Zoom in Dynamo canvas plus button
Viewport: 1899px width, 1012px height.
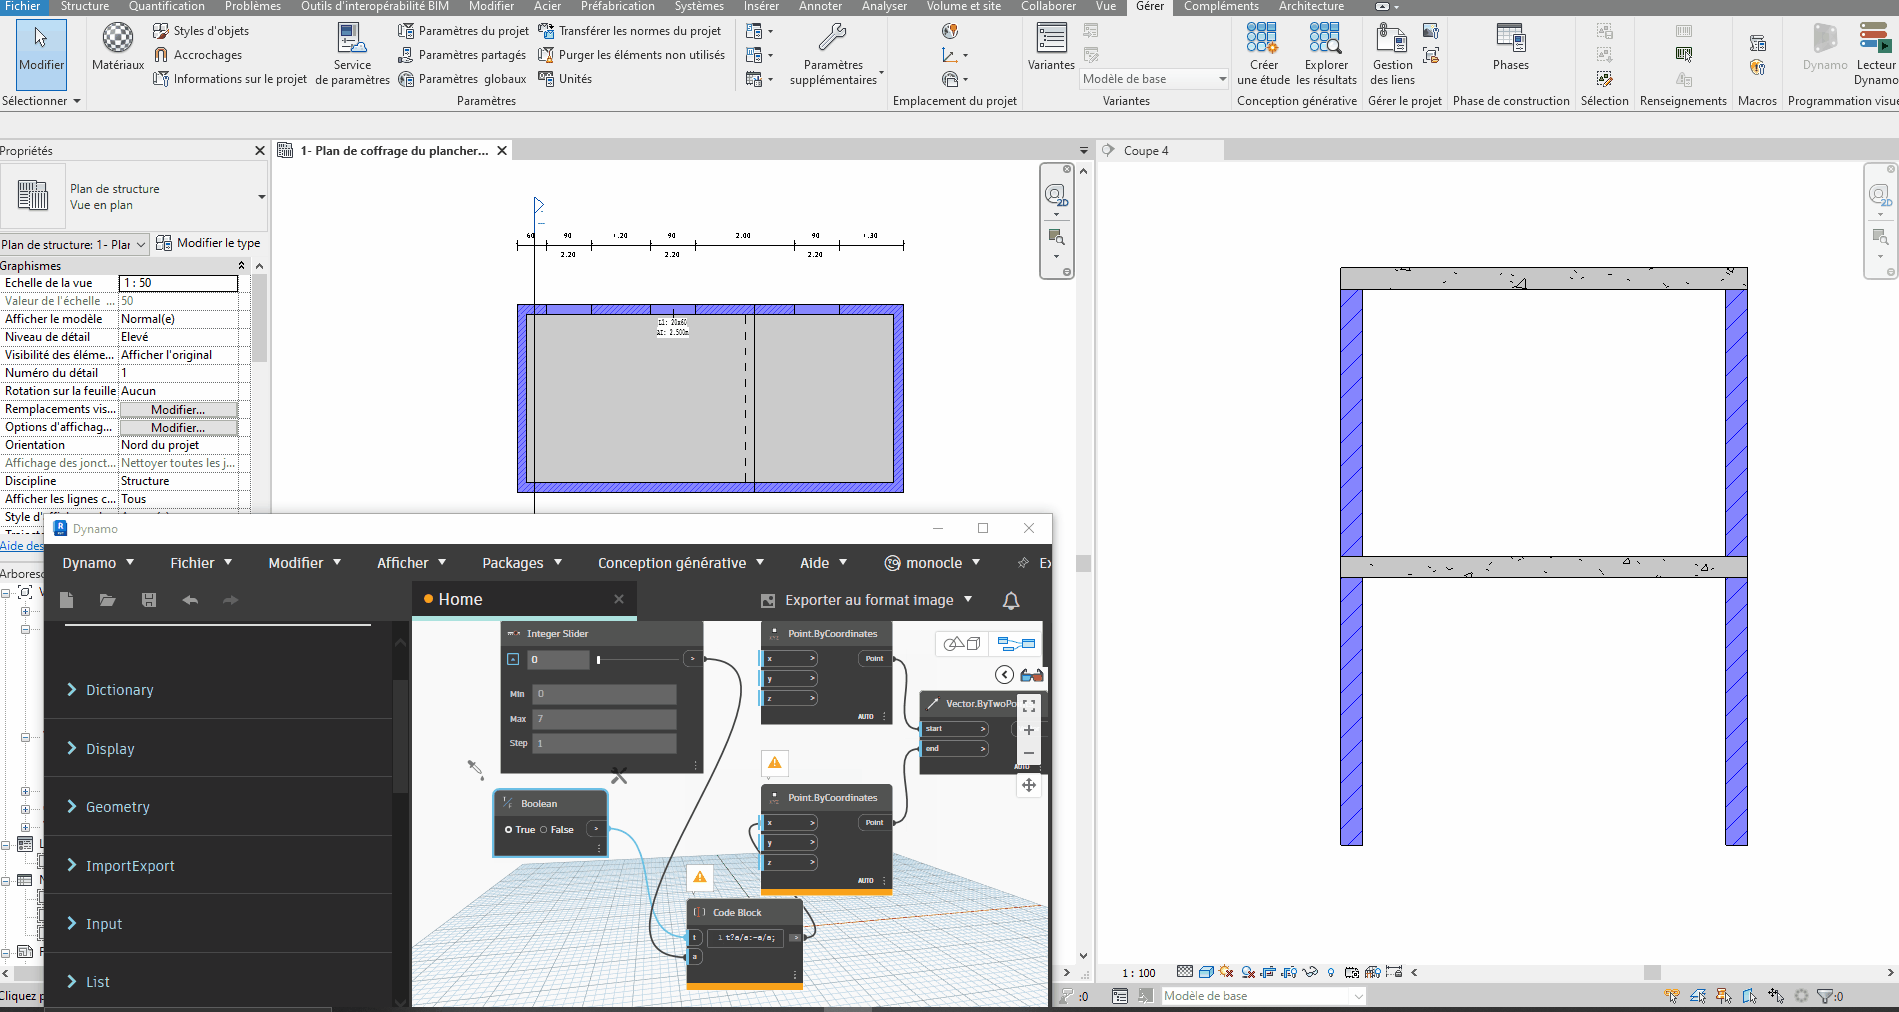point(1028,730)
